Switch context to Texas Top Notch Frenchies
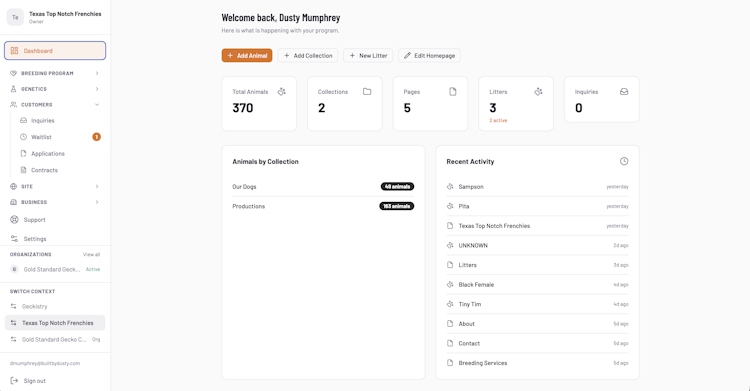 [x=55, y=323]
